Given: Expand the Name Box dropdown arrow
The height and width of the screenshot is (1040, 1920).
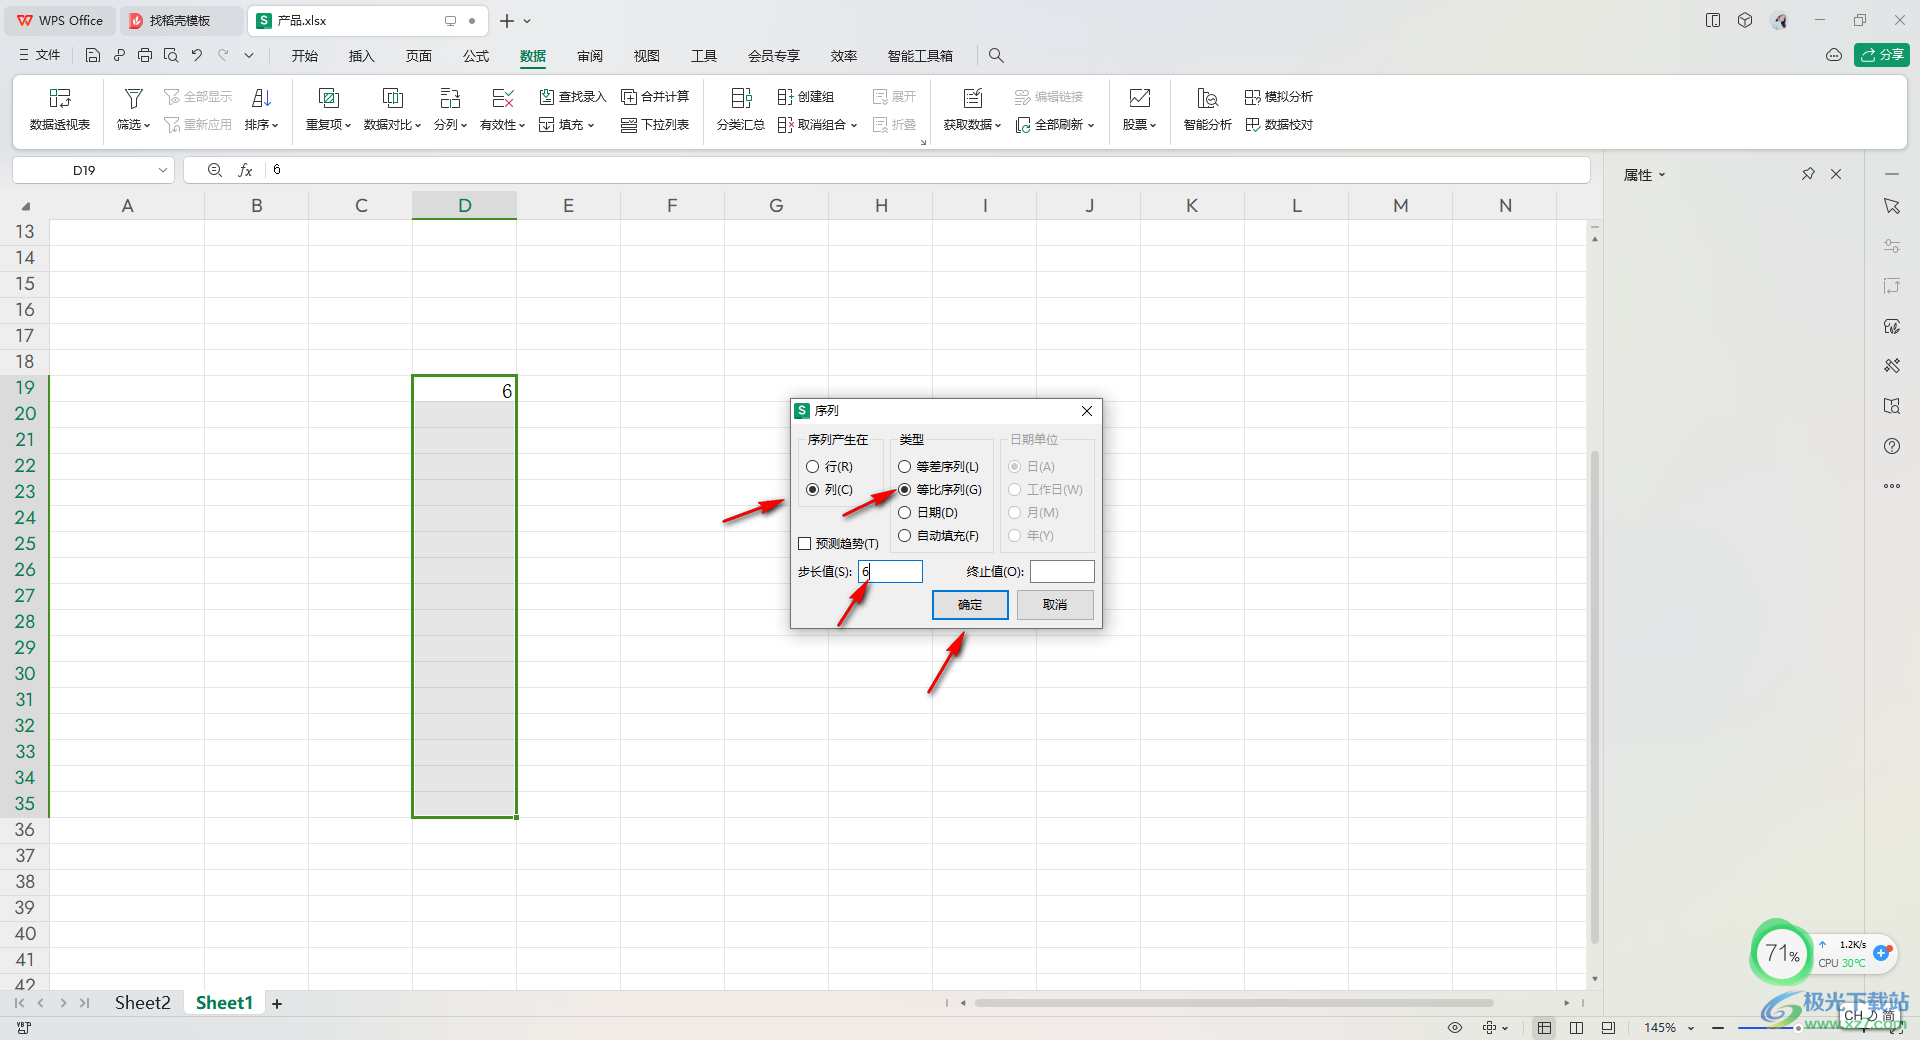Looking at the screenshot, I should 163,170.
